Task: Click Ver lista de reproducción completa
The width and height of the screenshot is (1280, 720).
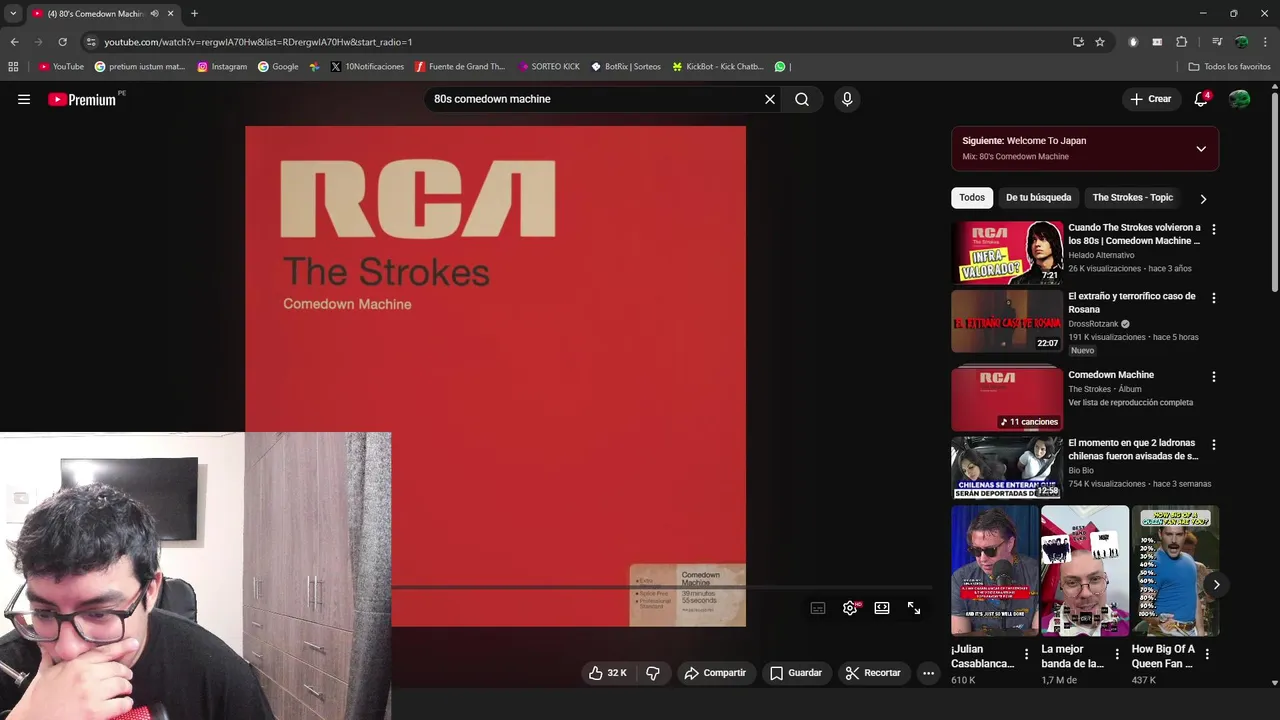Action: [1130, 403]
